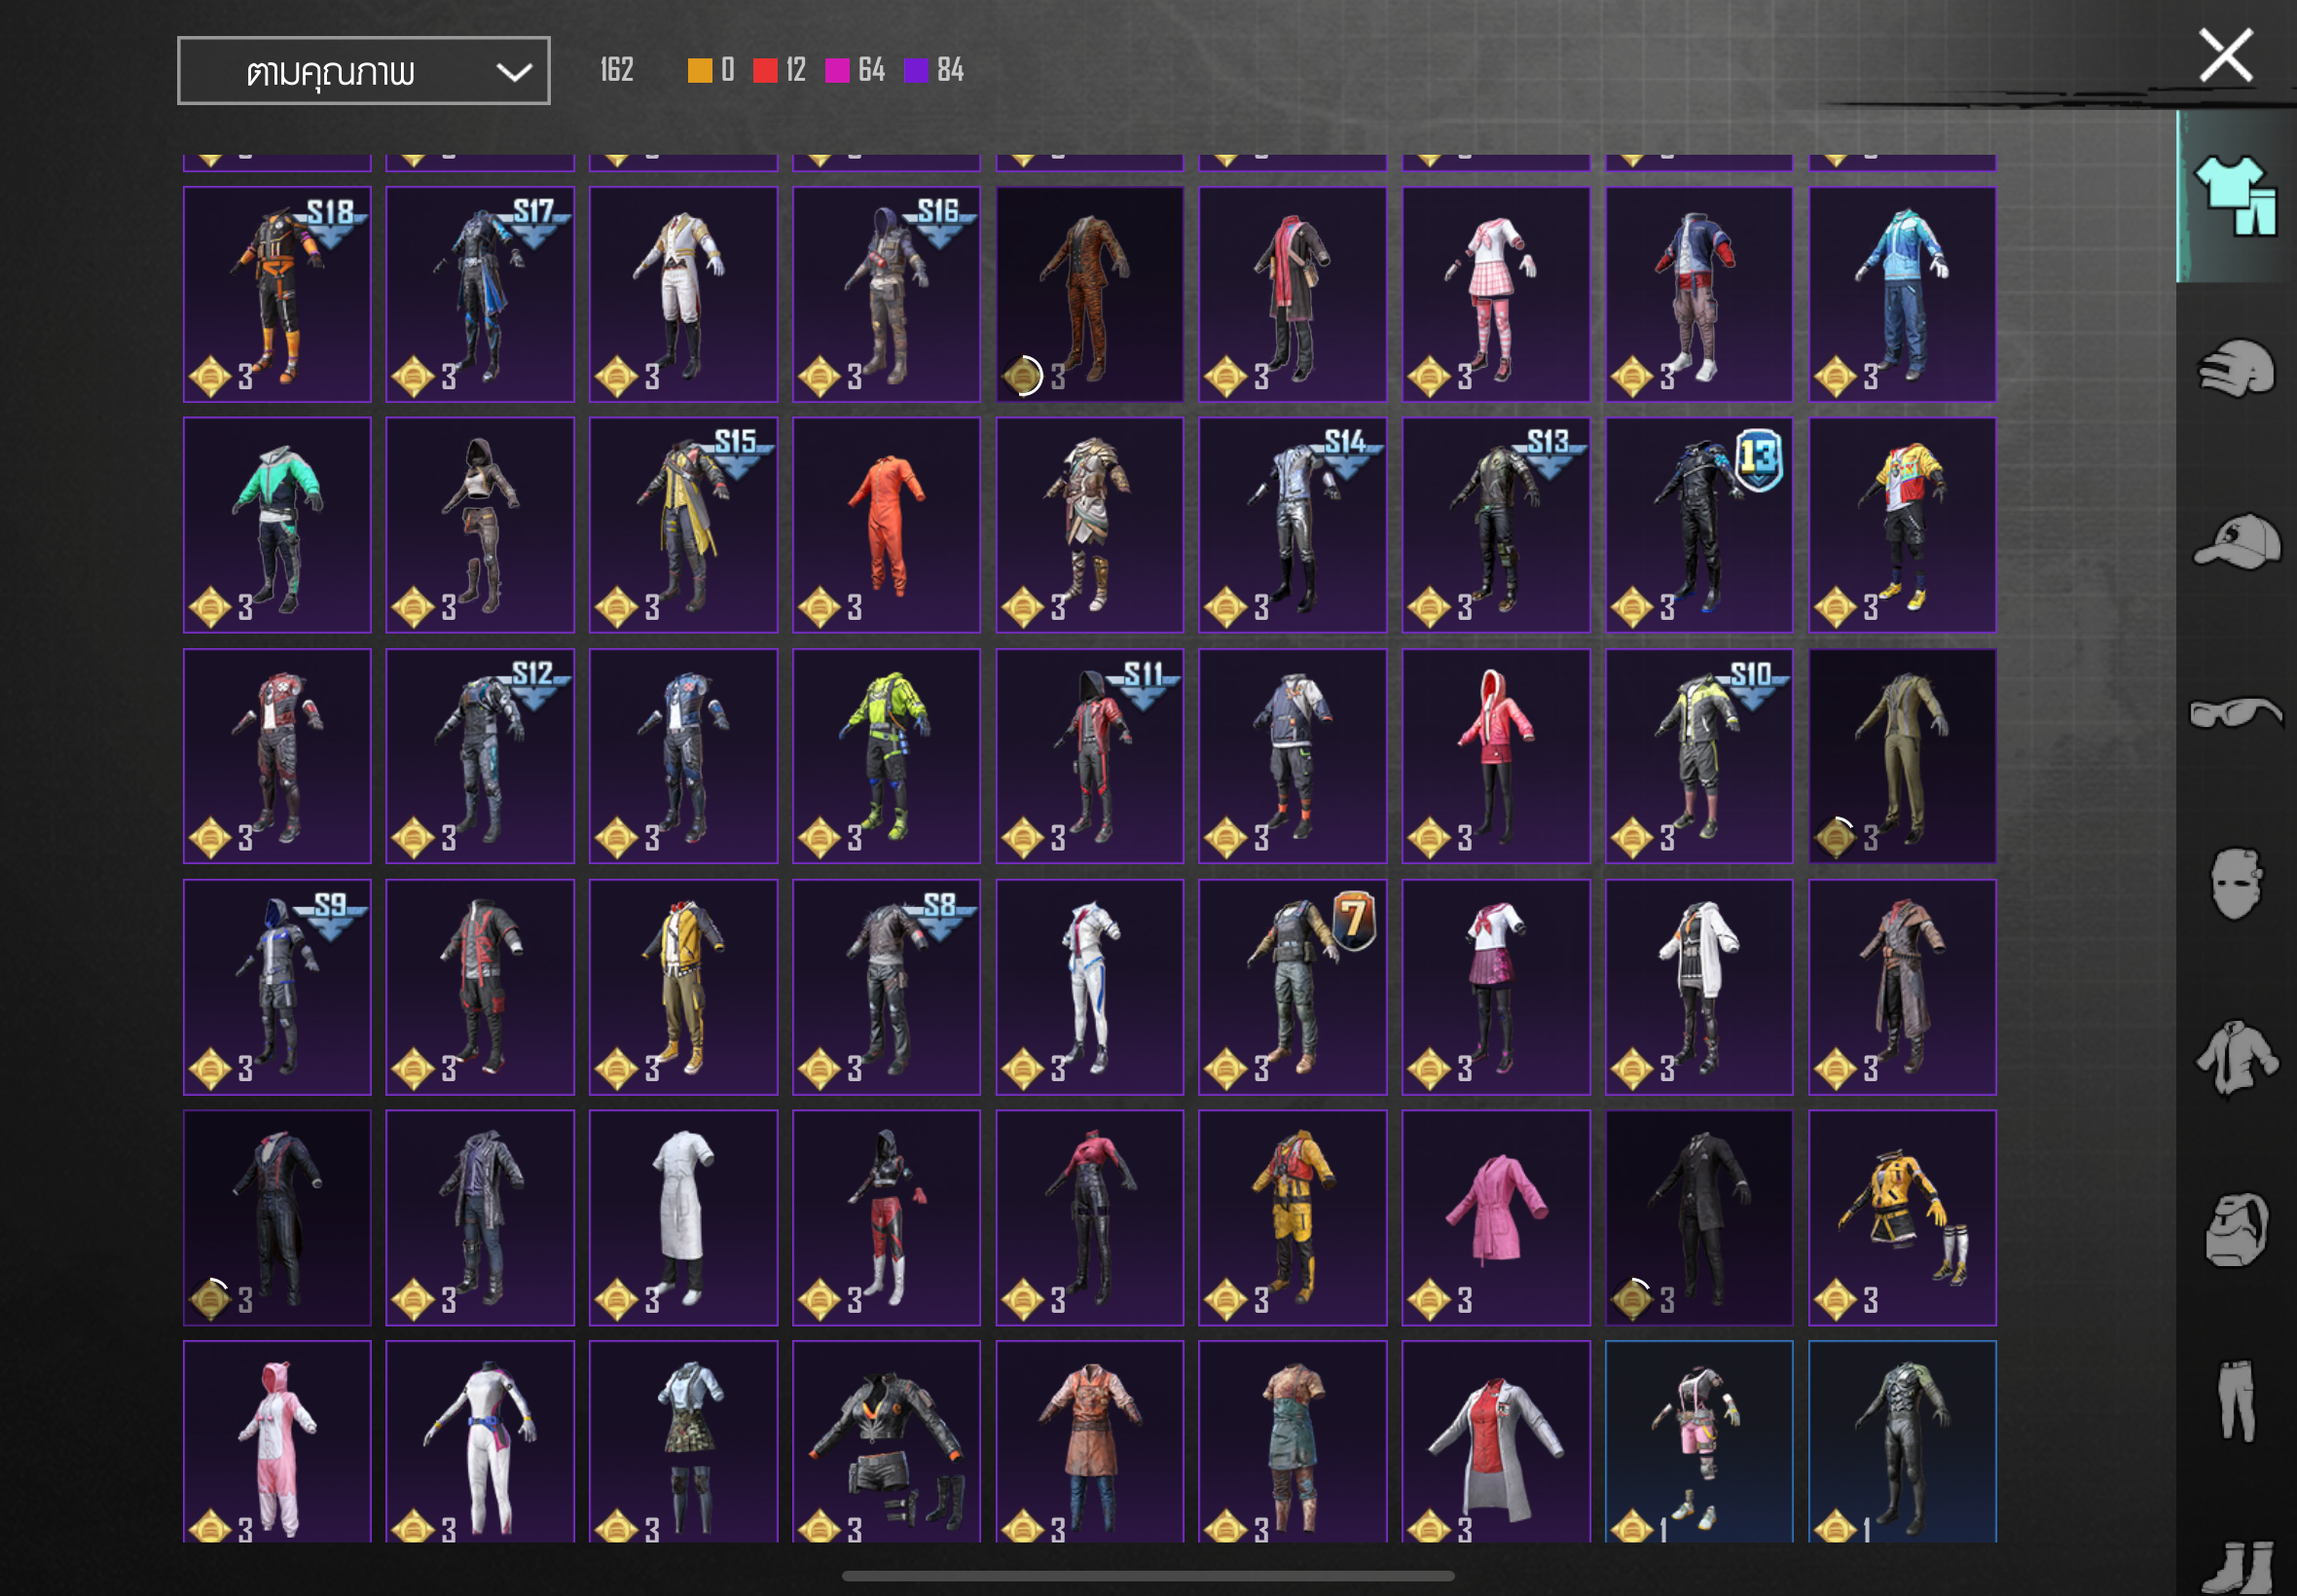The height and width of the screenshot is (1596, 2297).
Task: Select the outfit set category icon
Action: coord(2236,197)
